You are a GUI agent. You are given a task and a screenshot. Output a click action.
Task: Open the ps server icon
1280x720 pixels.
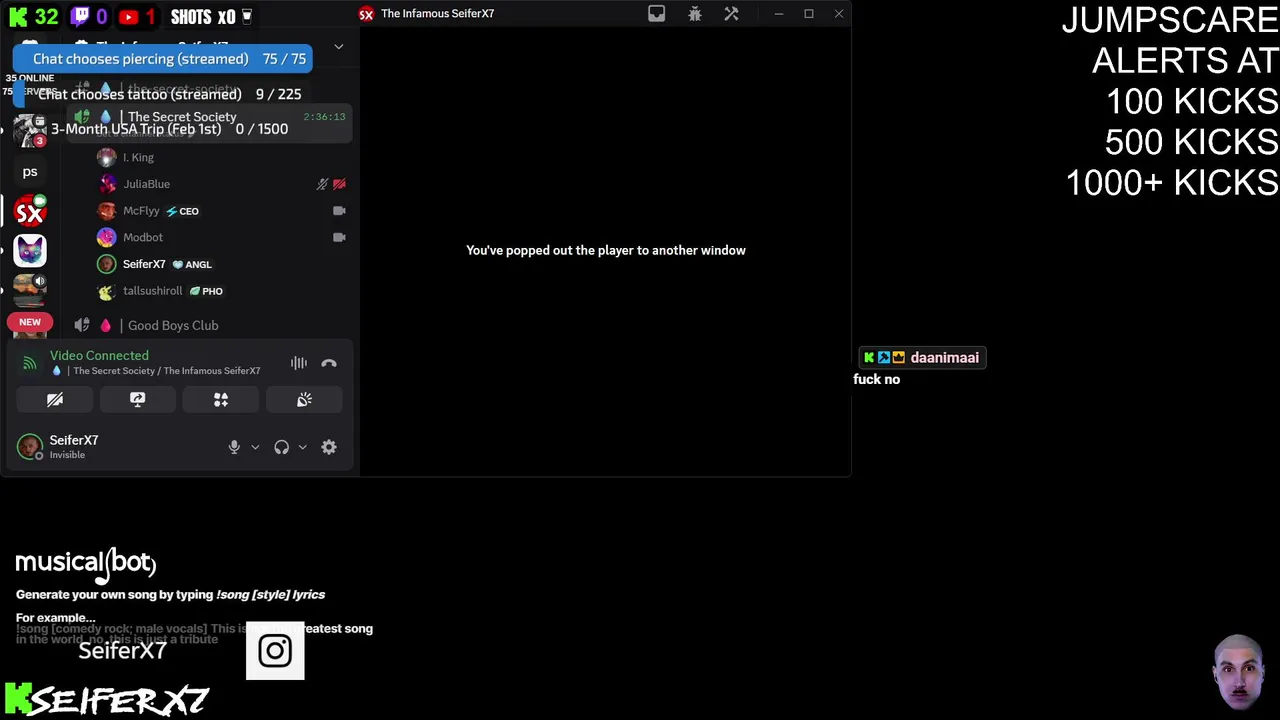pos(30,171)
